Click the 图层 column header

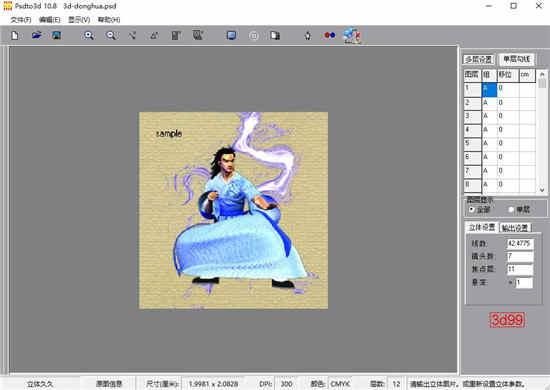(472, 75)
